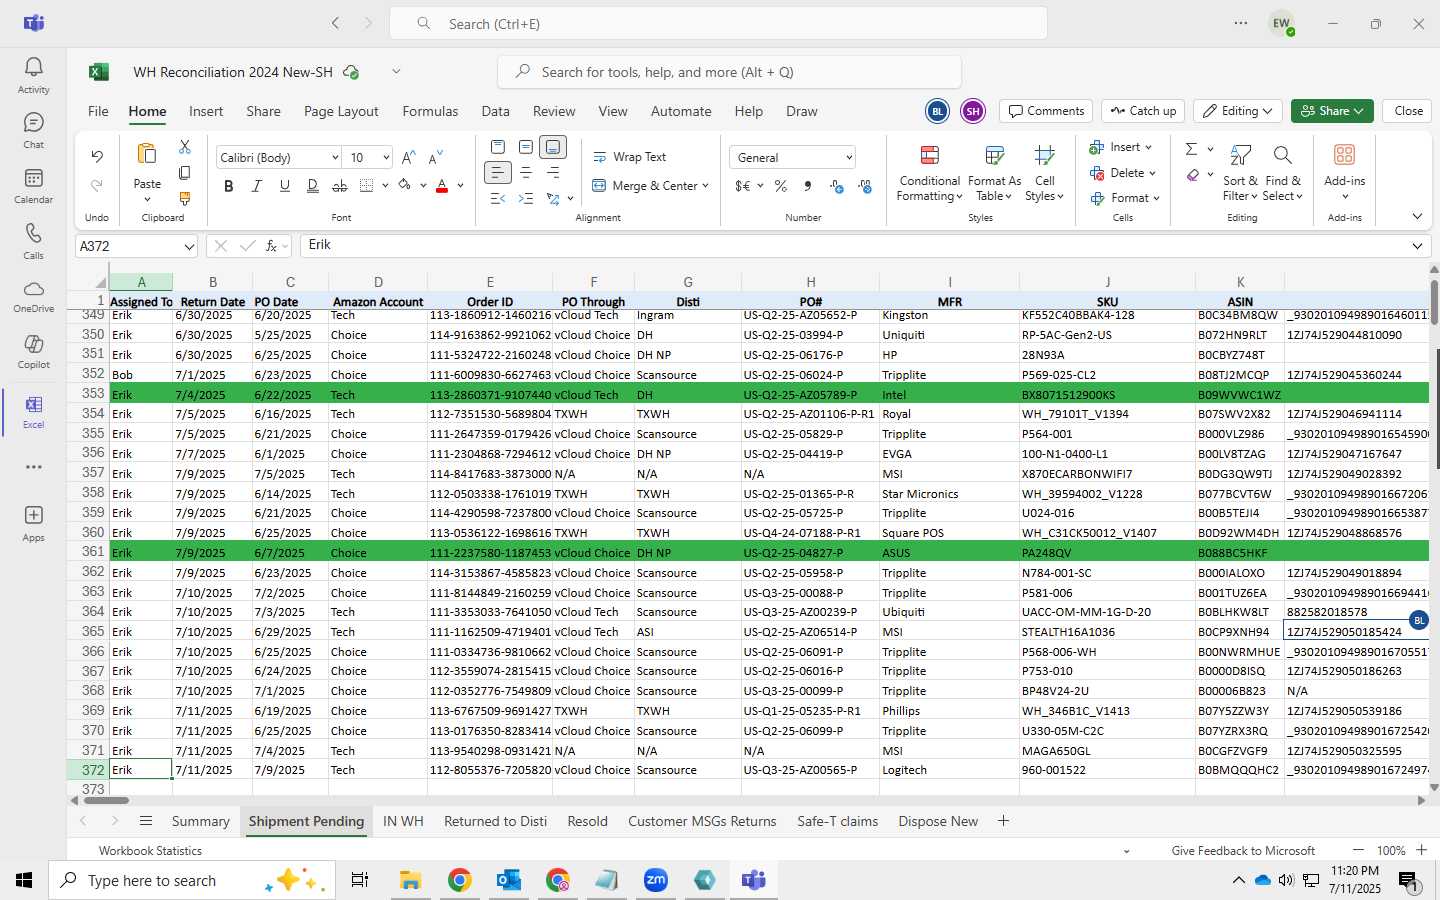
Task: Click the Close button beside Share
Action: [x=1408, y=111]
